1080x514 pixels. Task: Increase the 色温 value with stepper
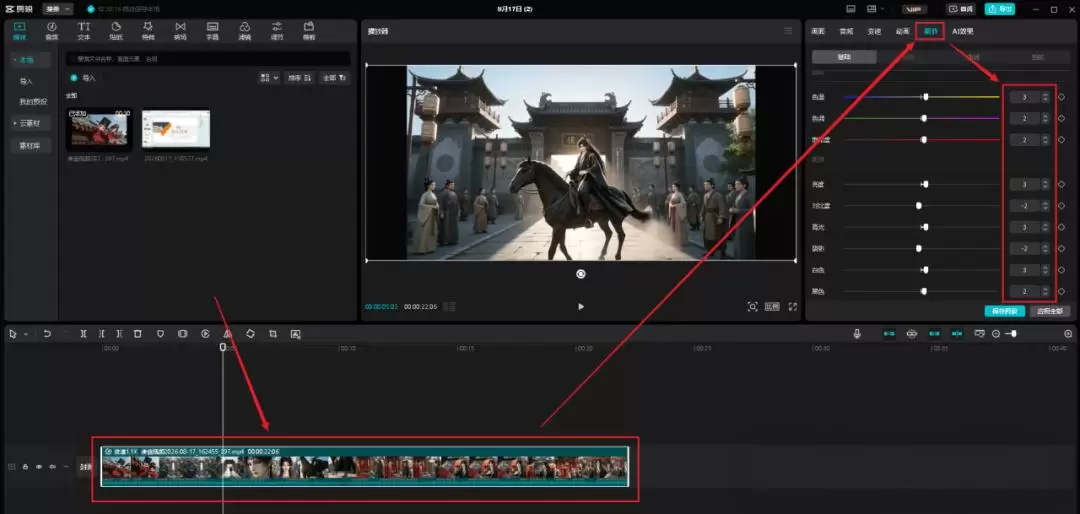[x=1046, y=94]
